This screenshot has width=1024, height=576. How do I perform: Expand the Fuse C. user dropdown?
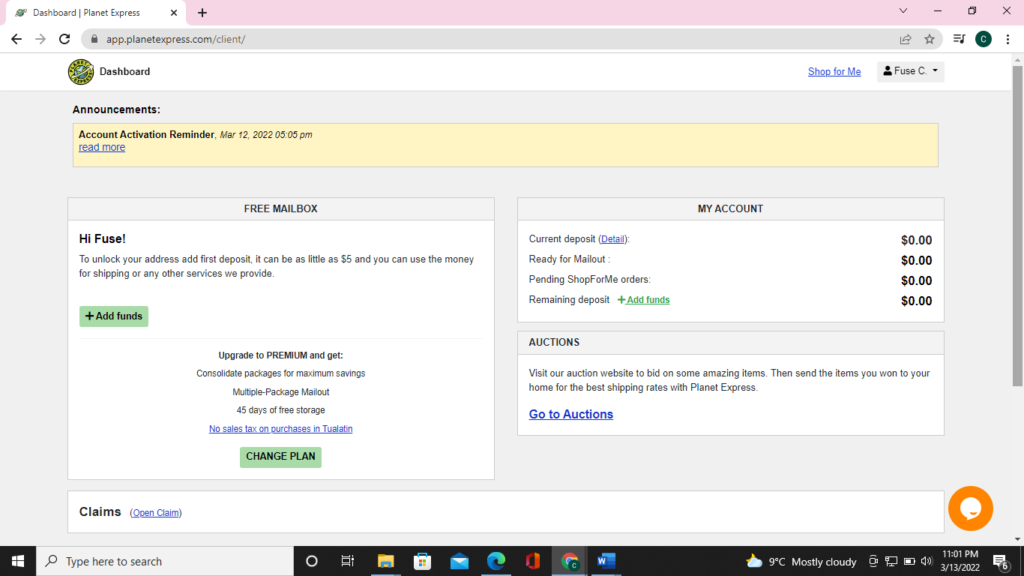(910, 71)
